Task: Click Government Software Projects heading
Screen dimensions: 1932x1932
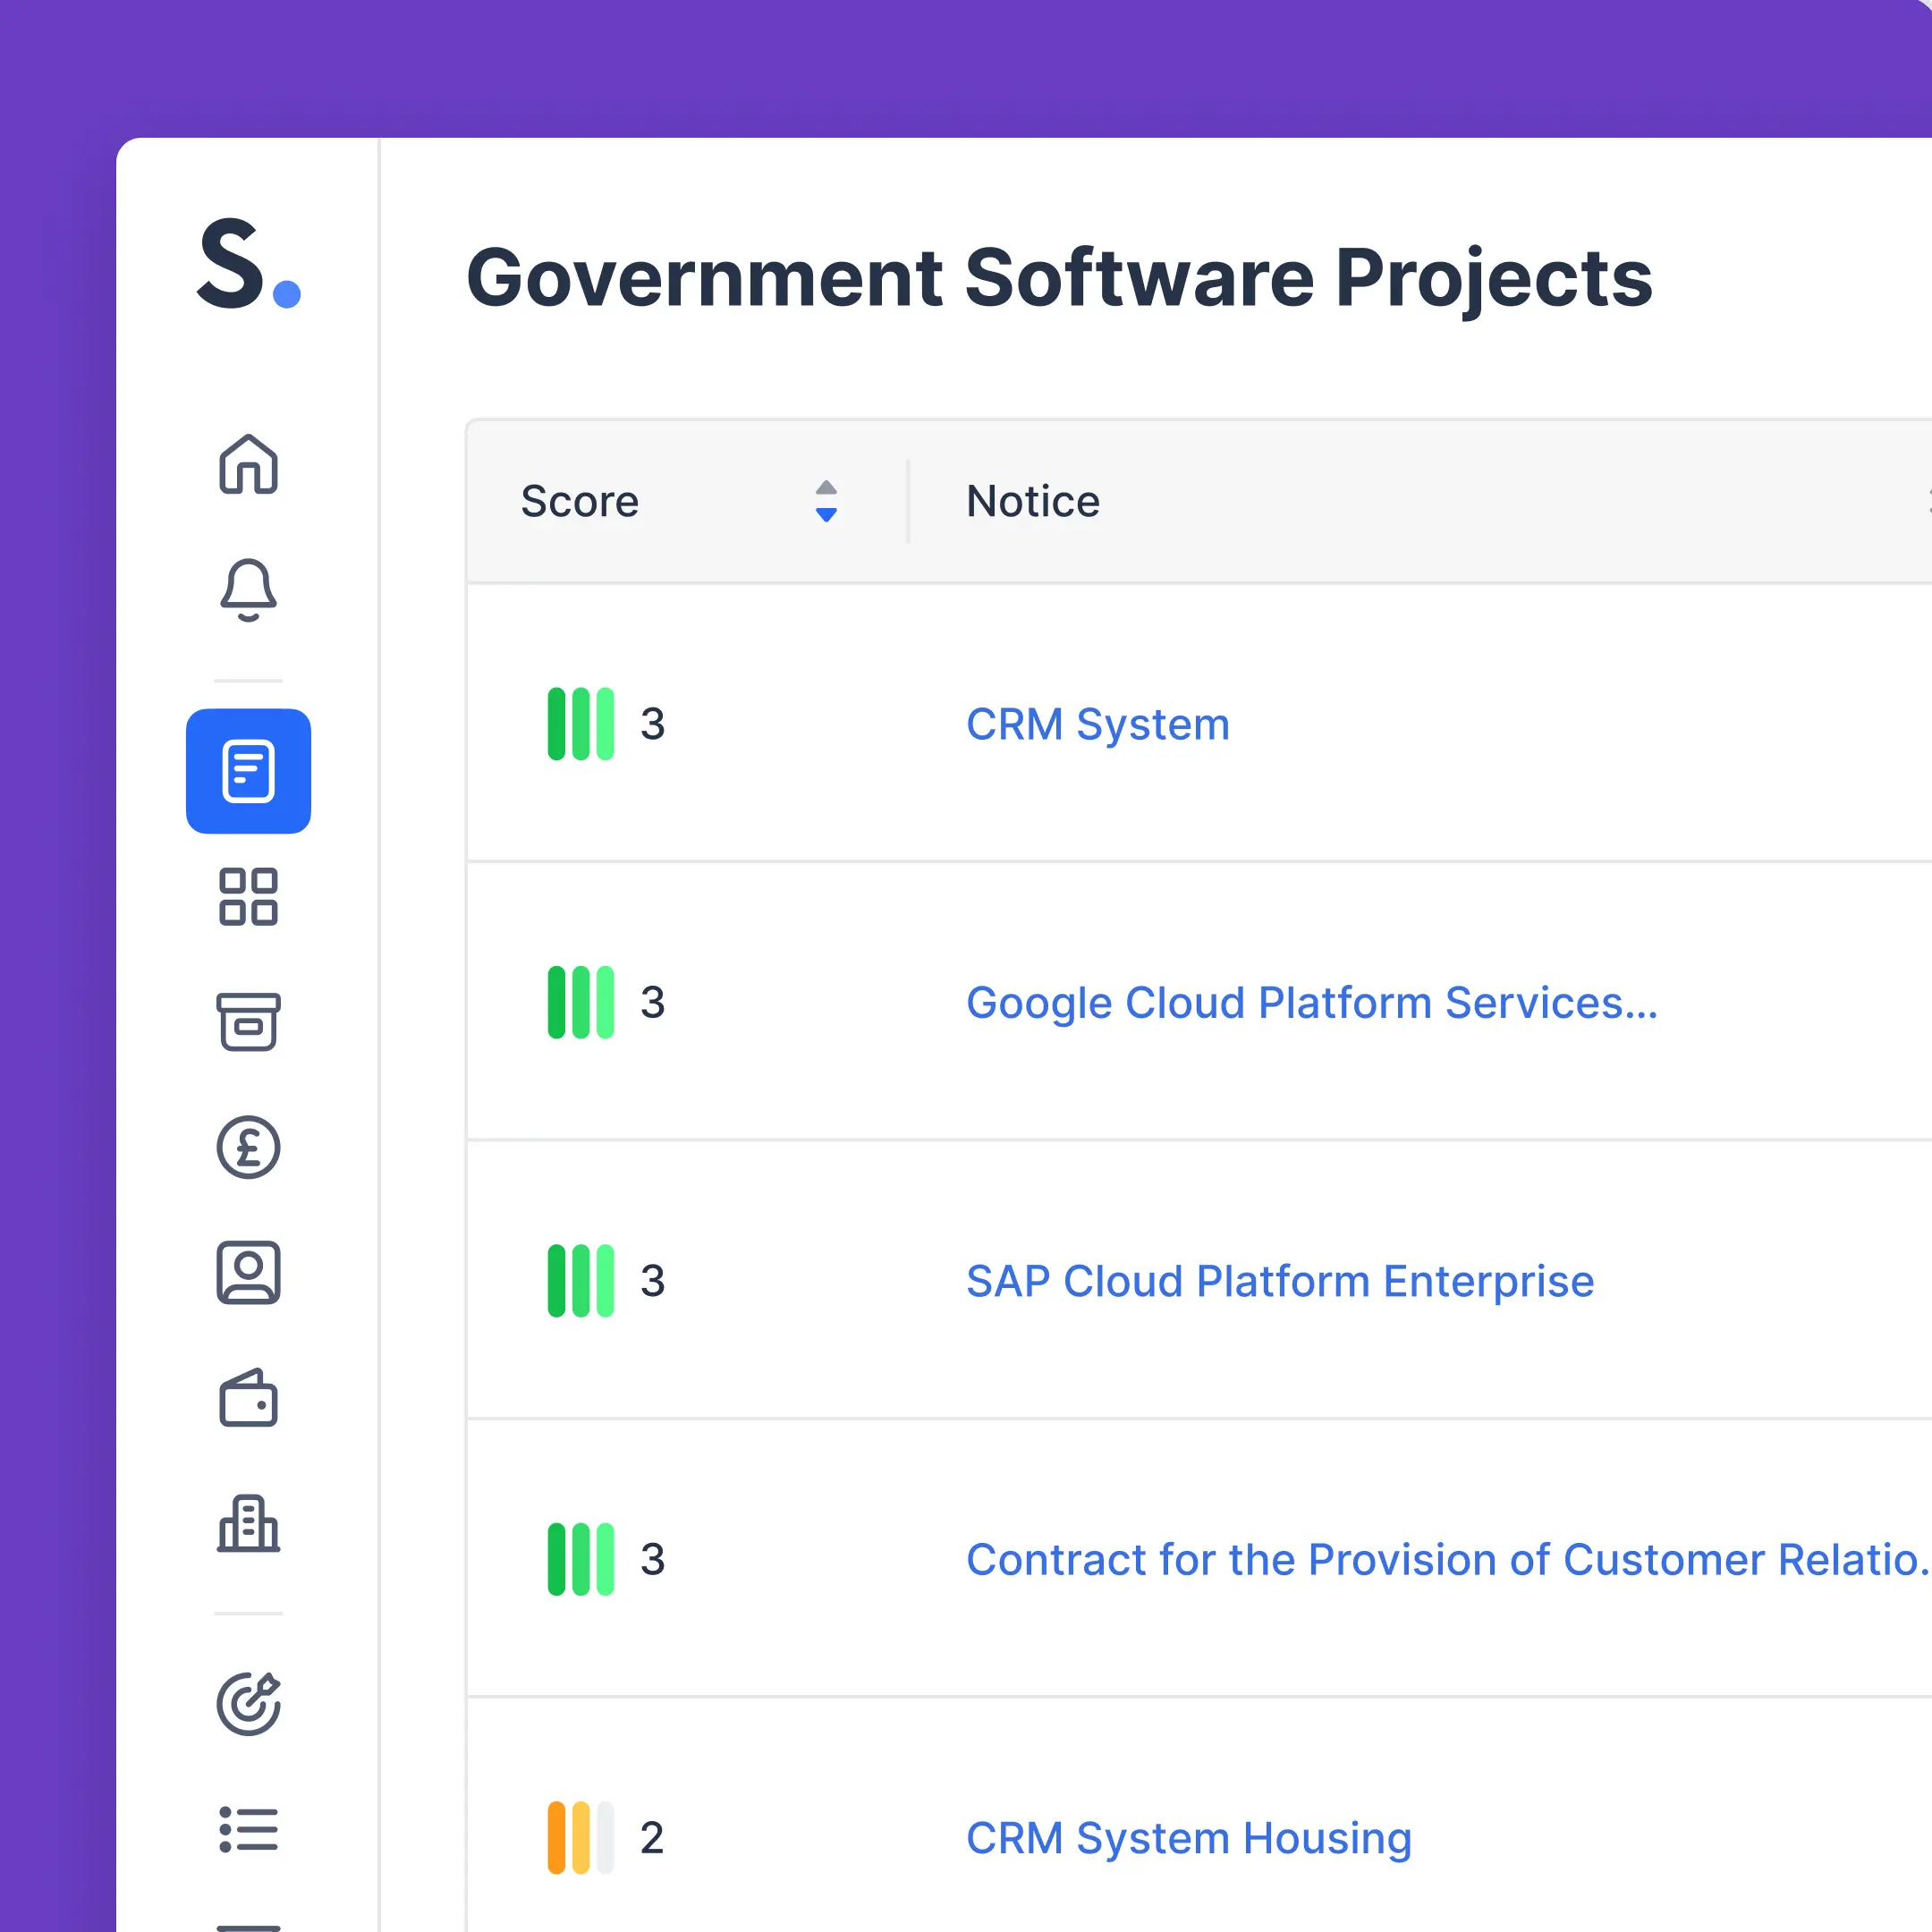Action: pyautogui.click(x=1060, y=278)
